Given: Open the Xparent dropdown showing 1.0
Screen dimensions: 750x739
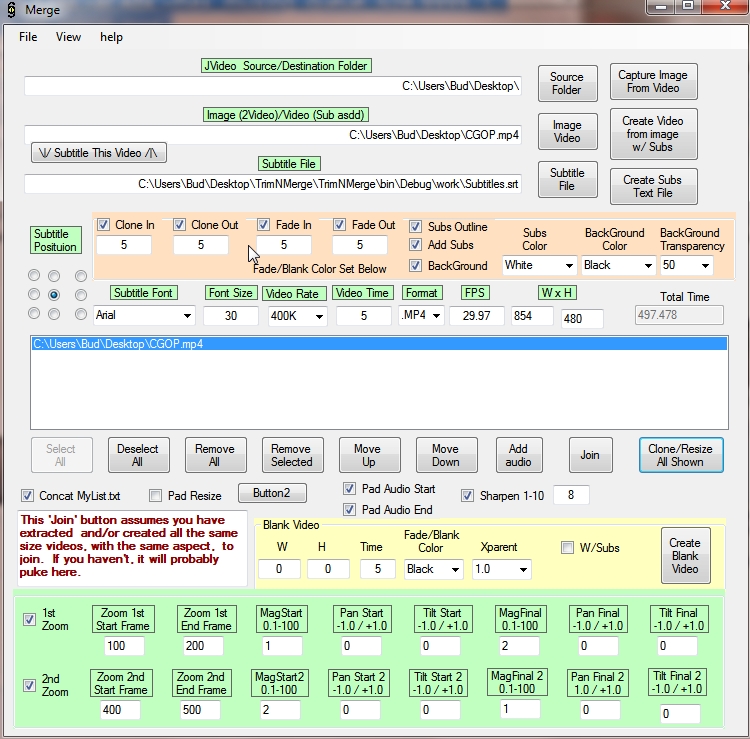Looking at the screenshot, I should [x=501, y=569].
